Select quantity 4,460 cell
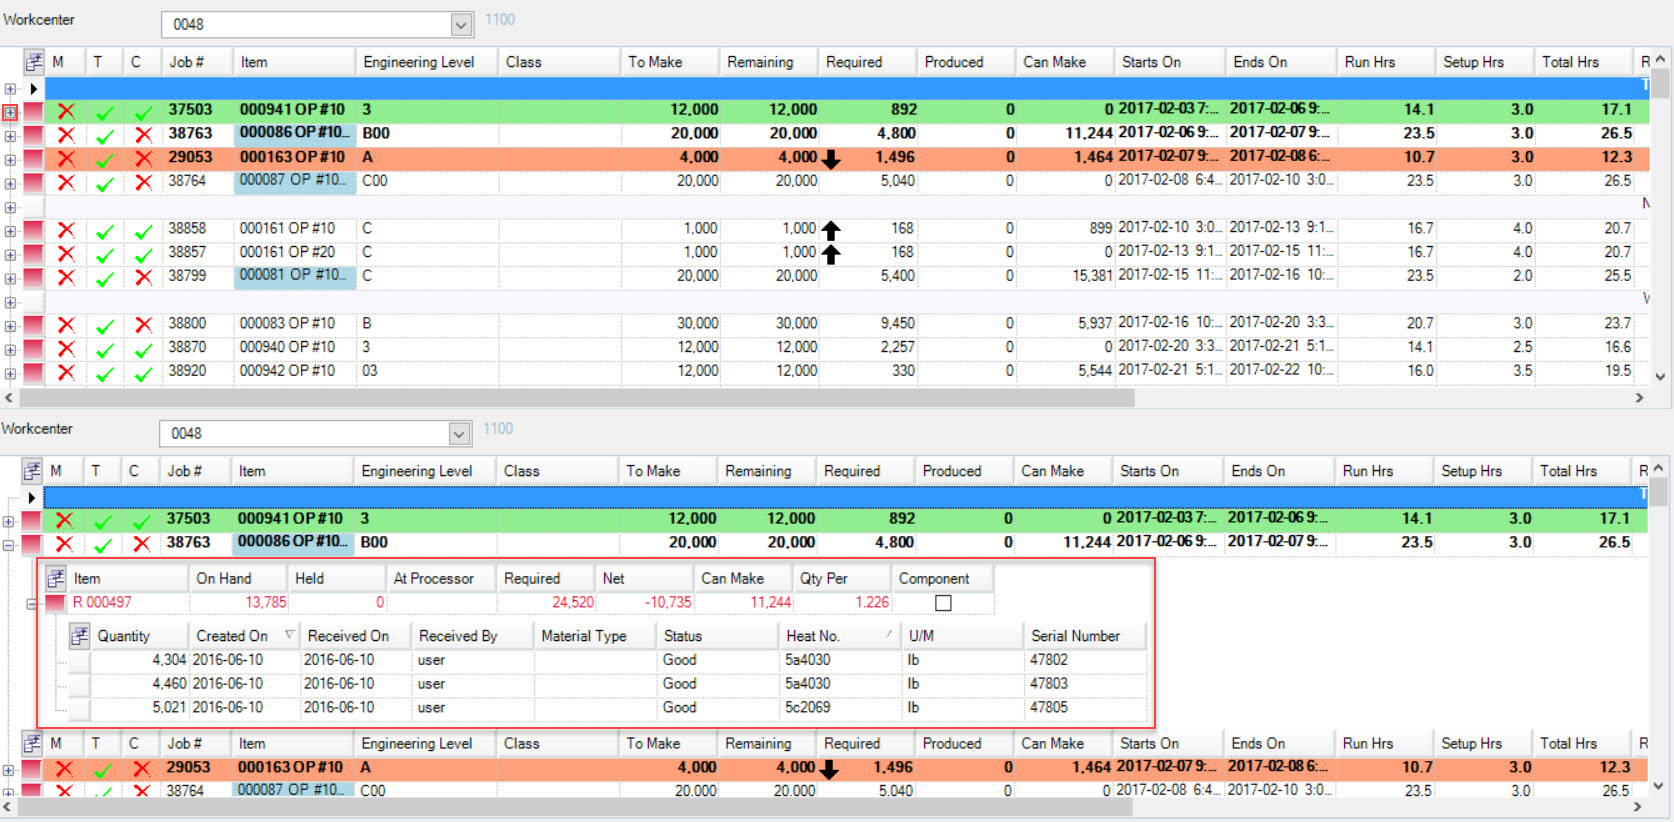The width and height of the screenshot is (1674, 822). [140, 684]
